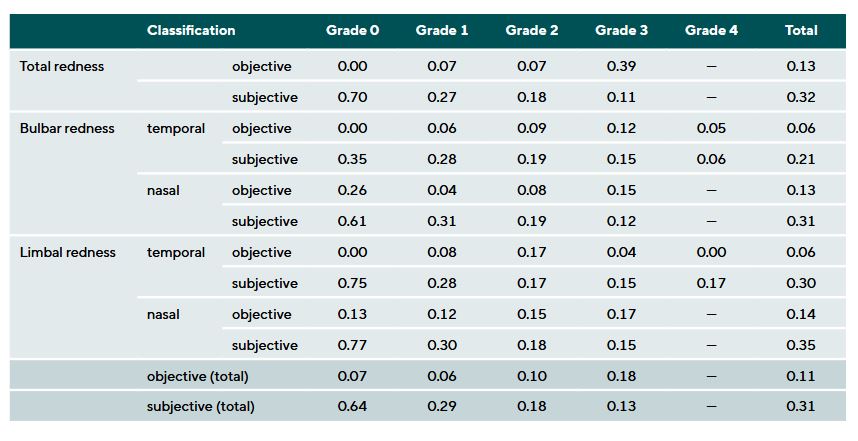Click the 0.77 cell in Grade 0
Screen dimensions: 858x441
coord(352,345)
